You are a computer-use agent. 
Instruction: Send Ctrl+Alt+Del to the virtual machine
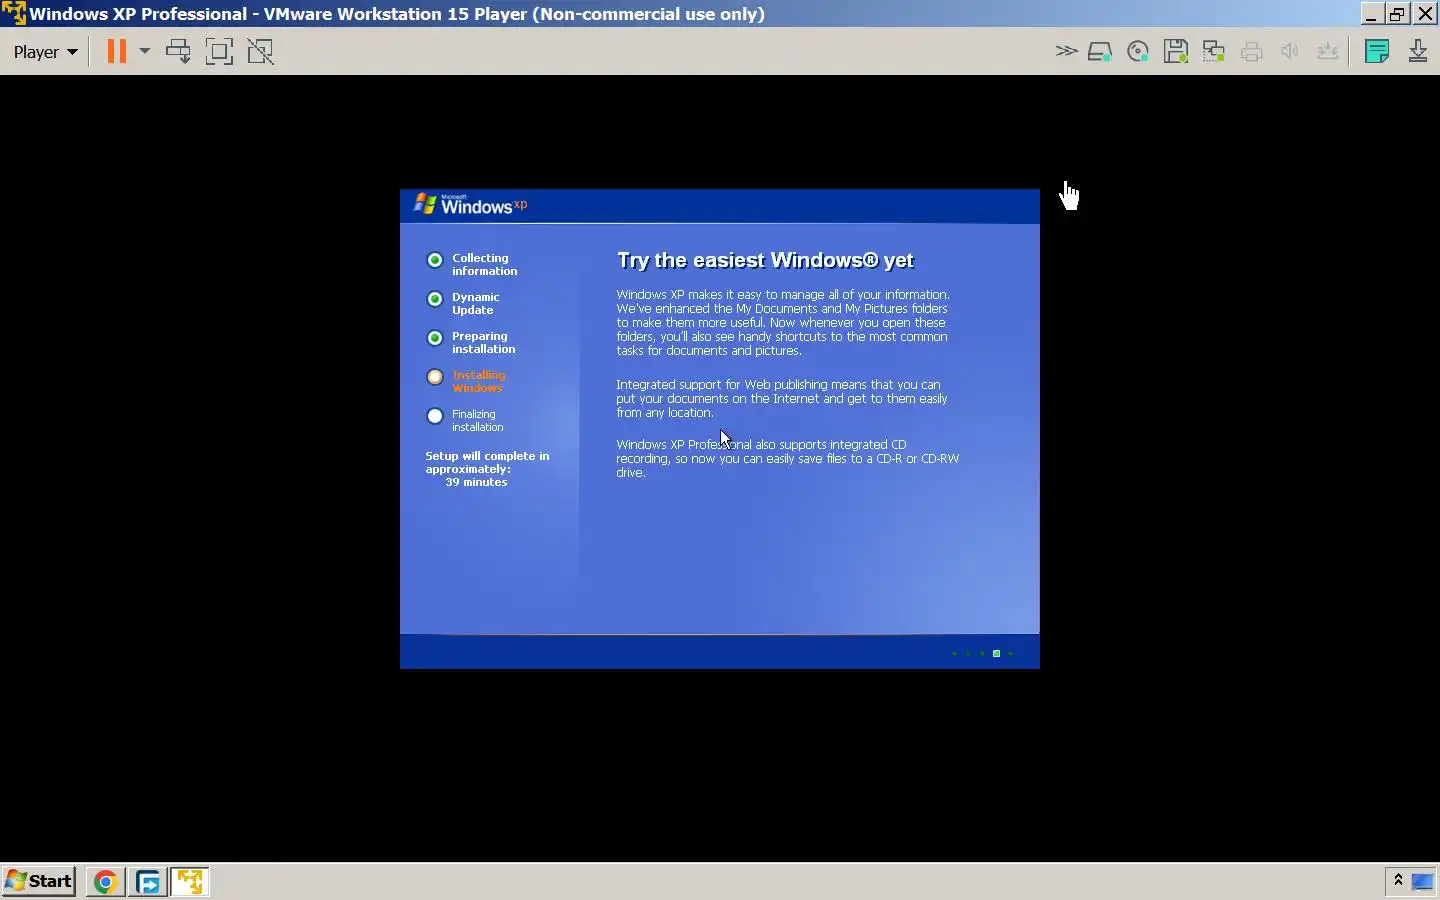[178, 51]
